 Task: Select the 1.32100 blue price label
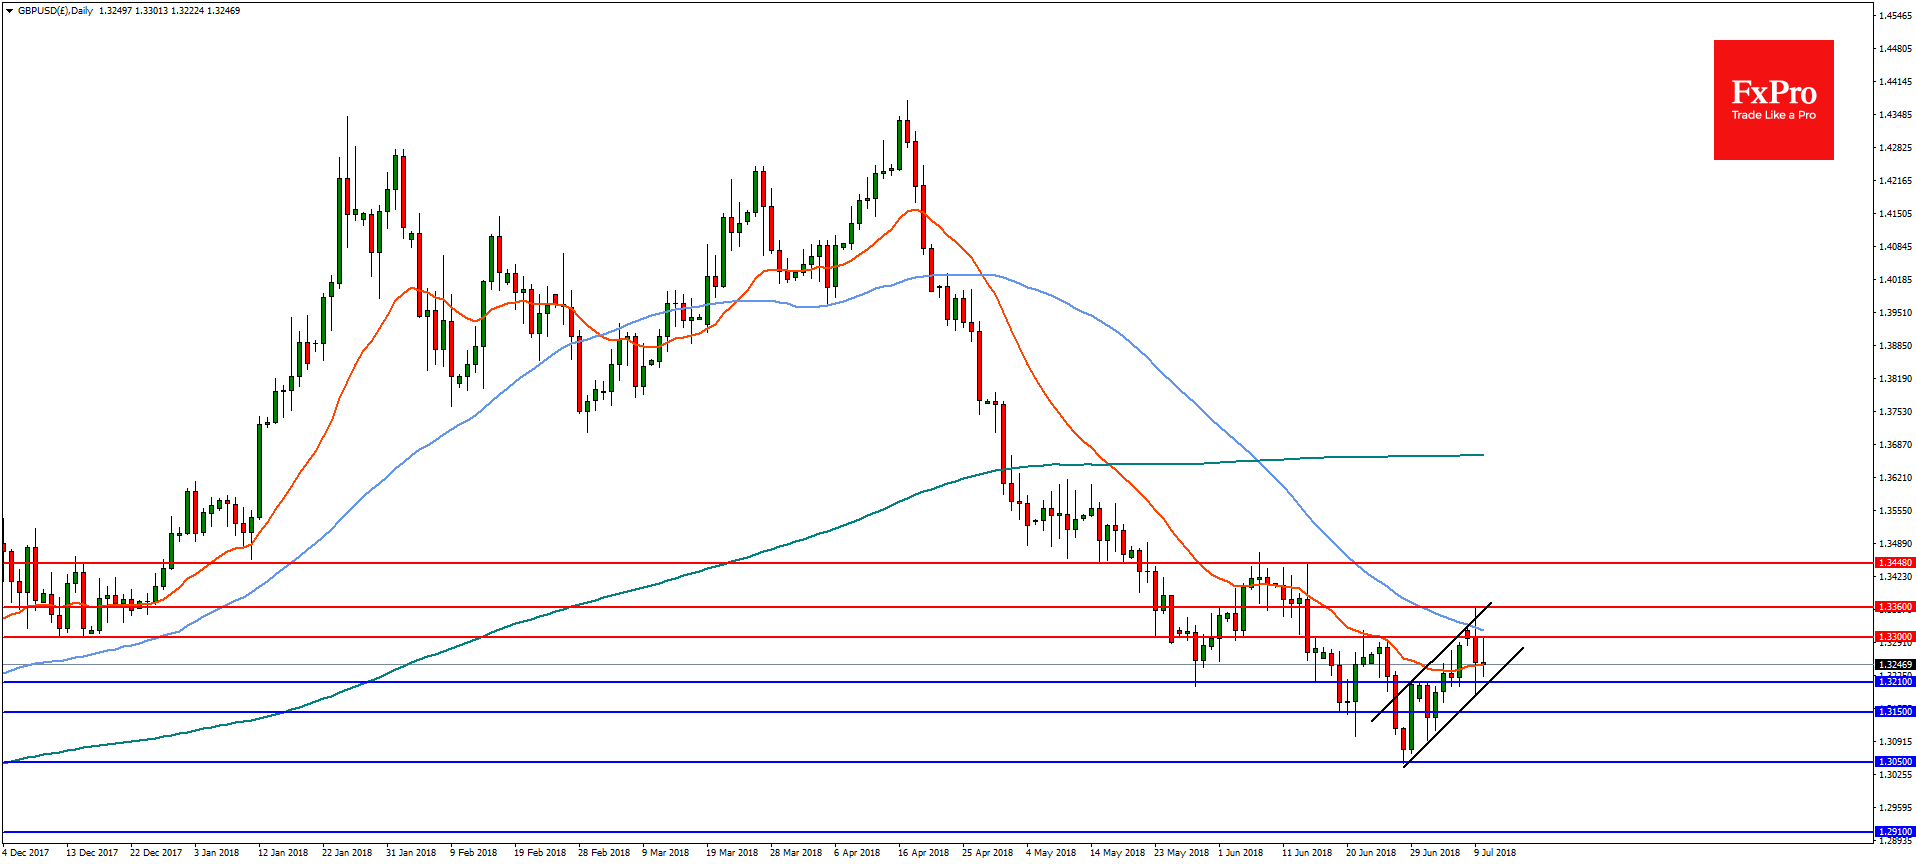tap(1894, 682)
